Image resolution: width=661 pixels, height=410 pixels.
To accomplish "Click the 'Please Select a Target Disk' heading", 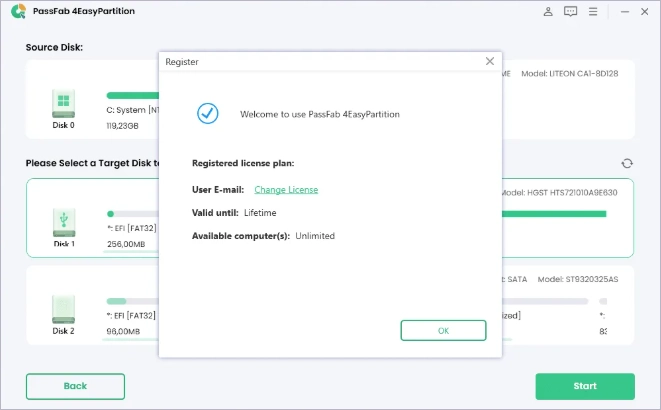I will coord(93,163).
